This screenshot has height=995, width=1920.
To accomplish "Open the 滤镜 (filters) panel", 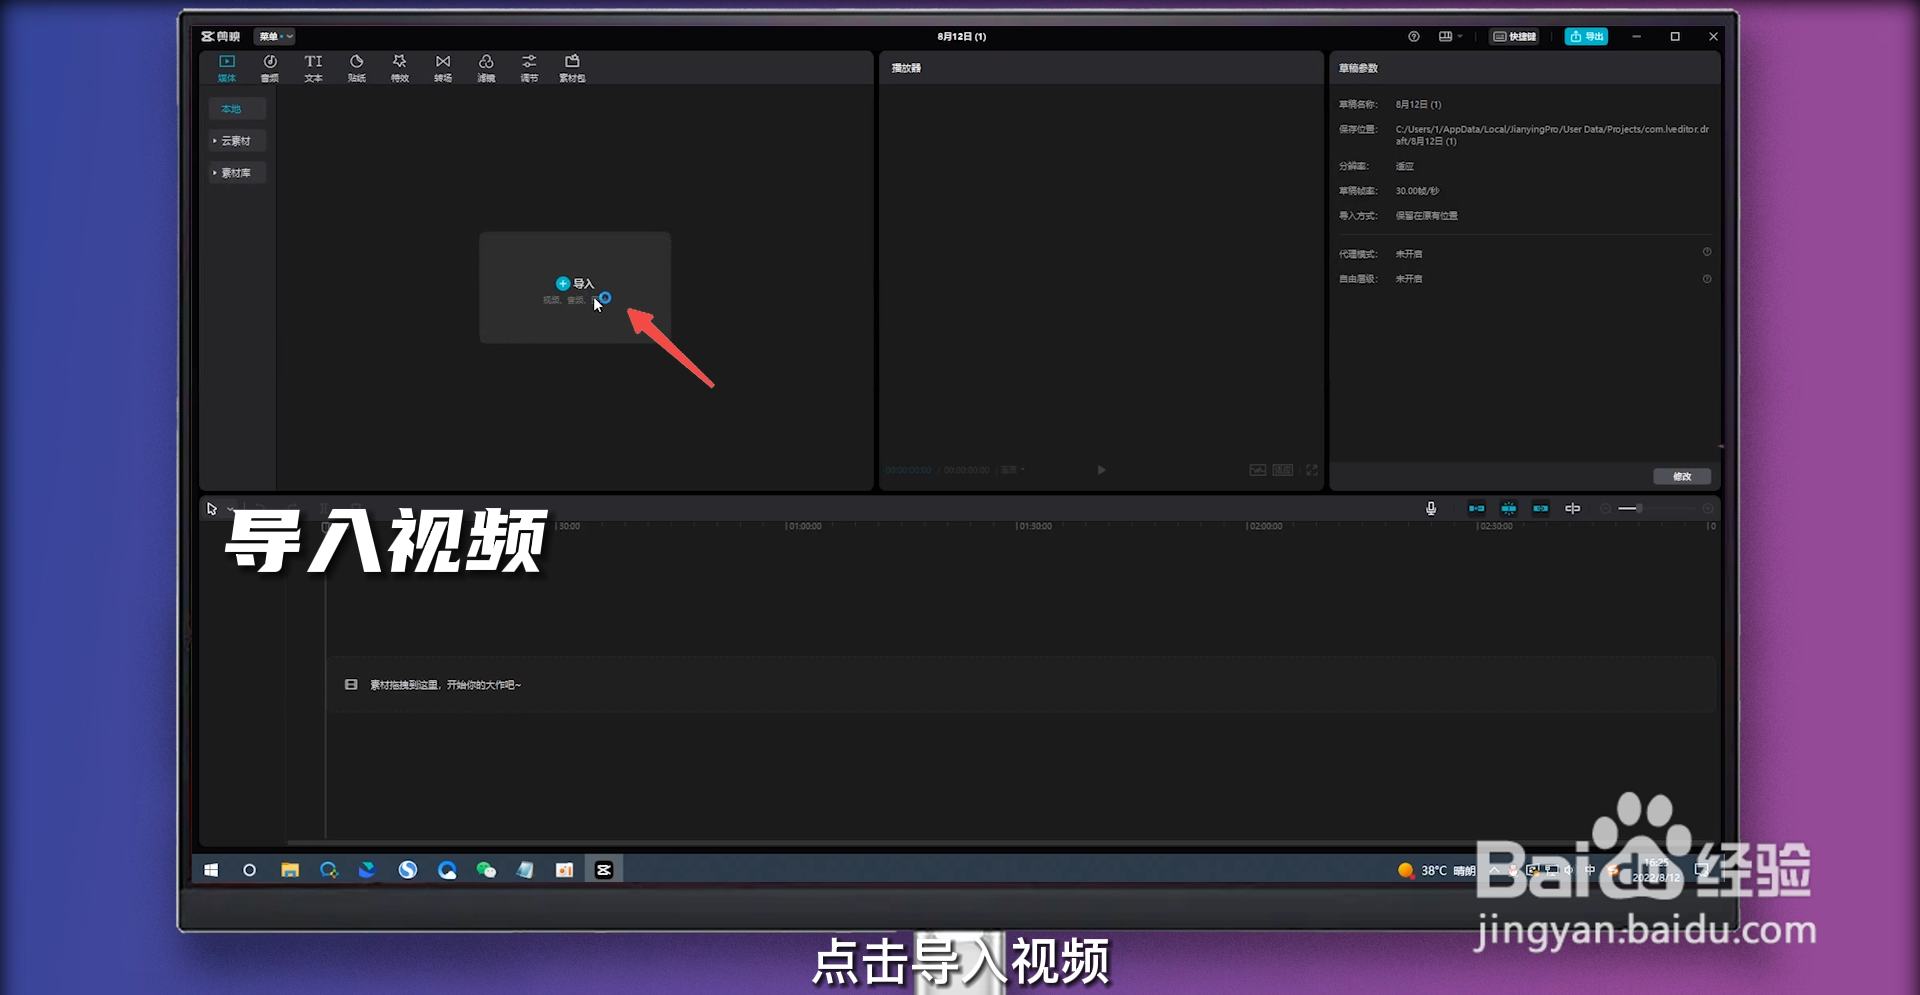I will click(486, 68).
